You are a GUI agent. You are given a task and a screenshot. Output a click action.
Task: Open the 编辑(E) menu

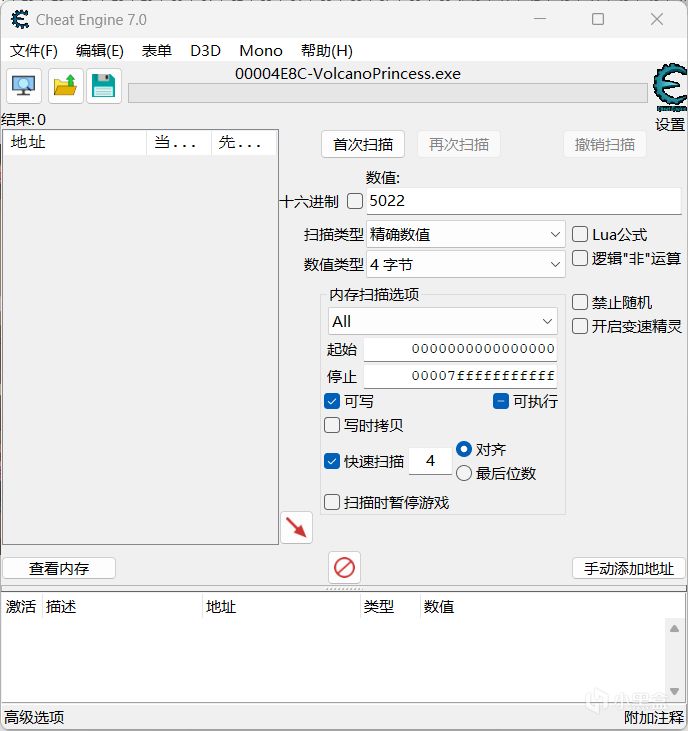pos(100,50)
